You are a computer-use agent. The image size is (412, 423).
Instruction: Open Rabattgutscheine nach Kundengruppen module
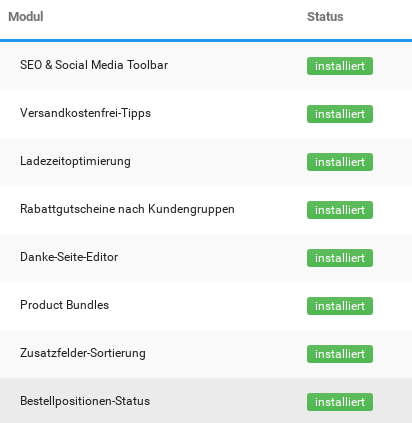tap(127, 209)
